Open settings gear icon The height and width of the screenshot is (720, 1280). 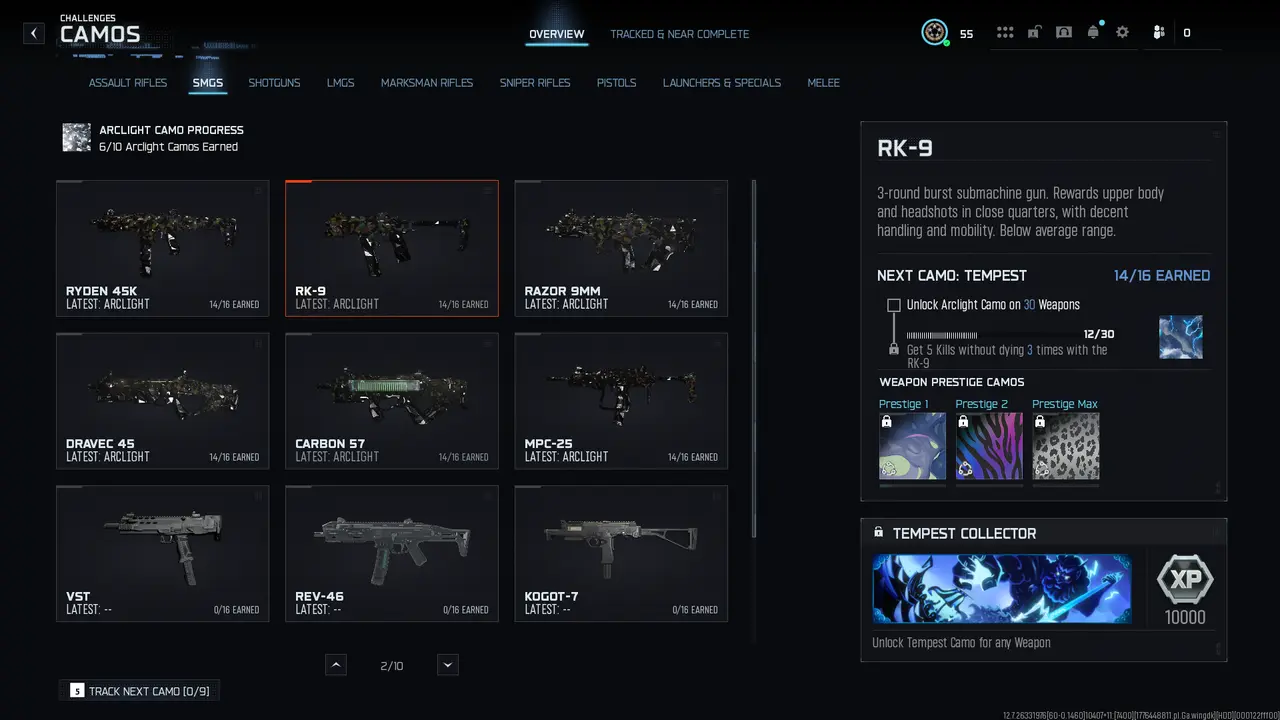tap(1122, 33)
